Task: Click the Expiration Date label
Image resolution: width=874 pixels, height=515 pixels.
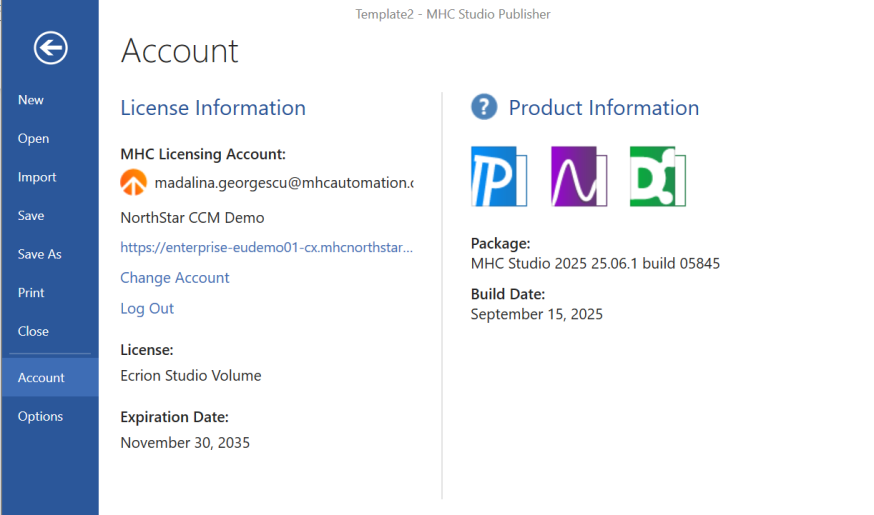Action: pyautogui.click(x=174, y=417)
